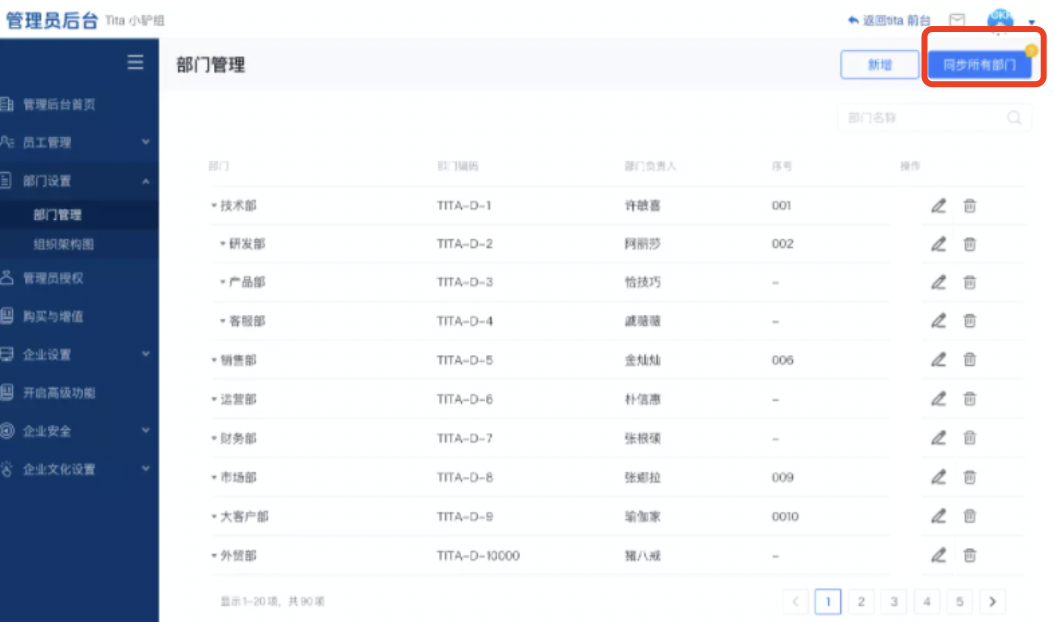Click the next page arrow
Viewport: 1054px width, 622px height.
(x=992, y=602)
